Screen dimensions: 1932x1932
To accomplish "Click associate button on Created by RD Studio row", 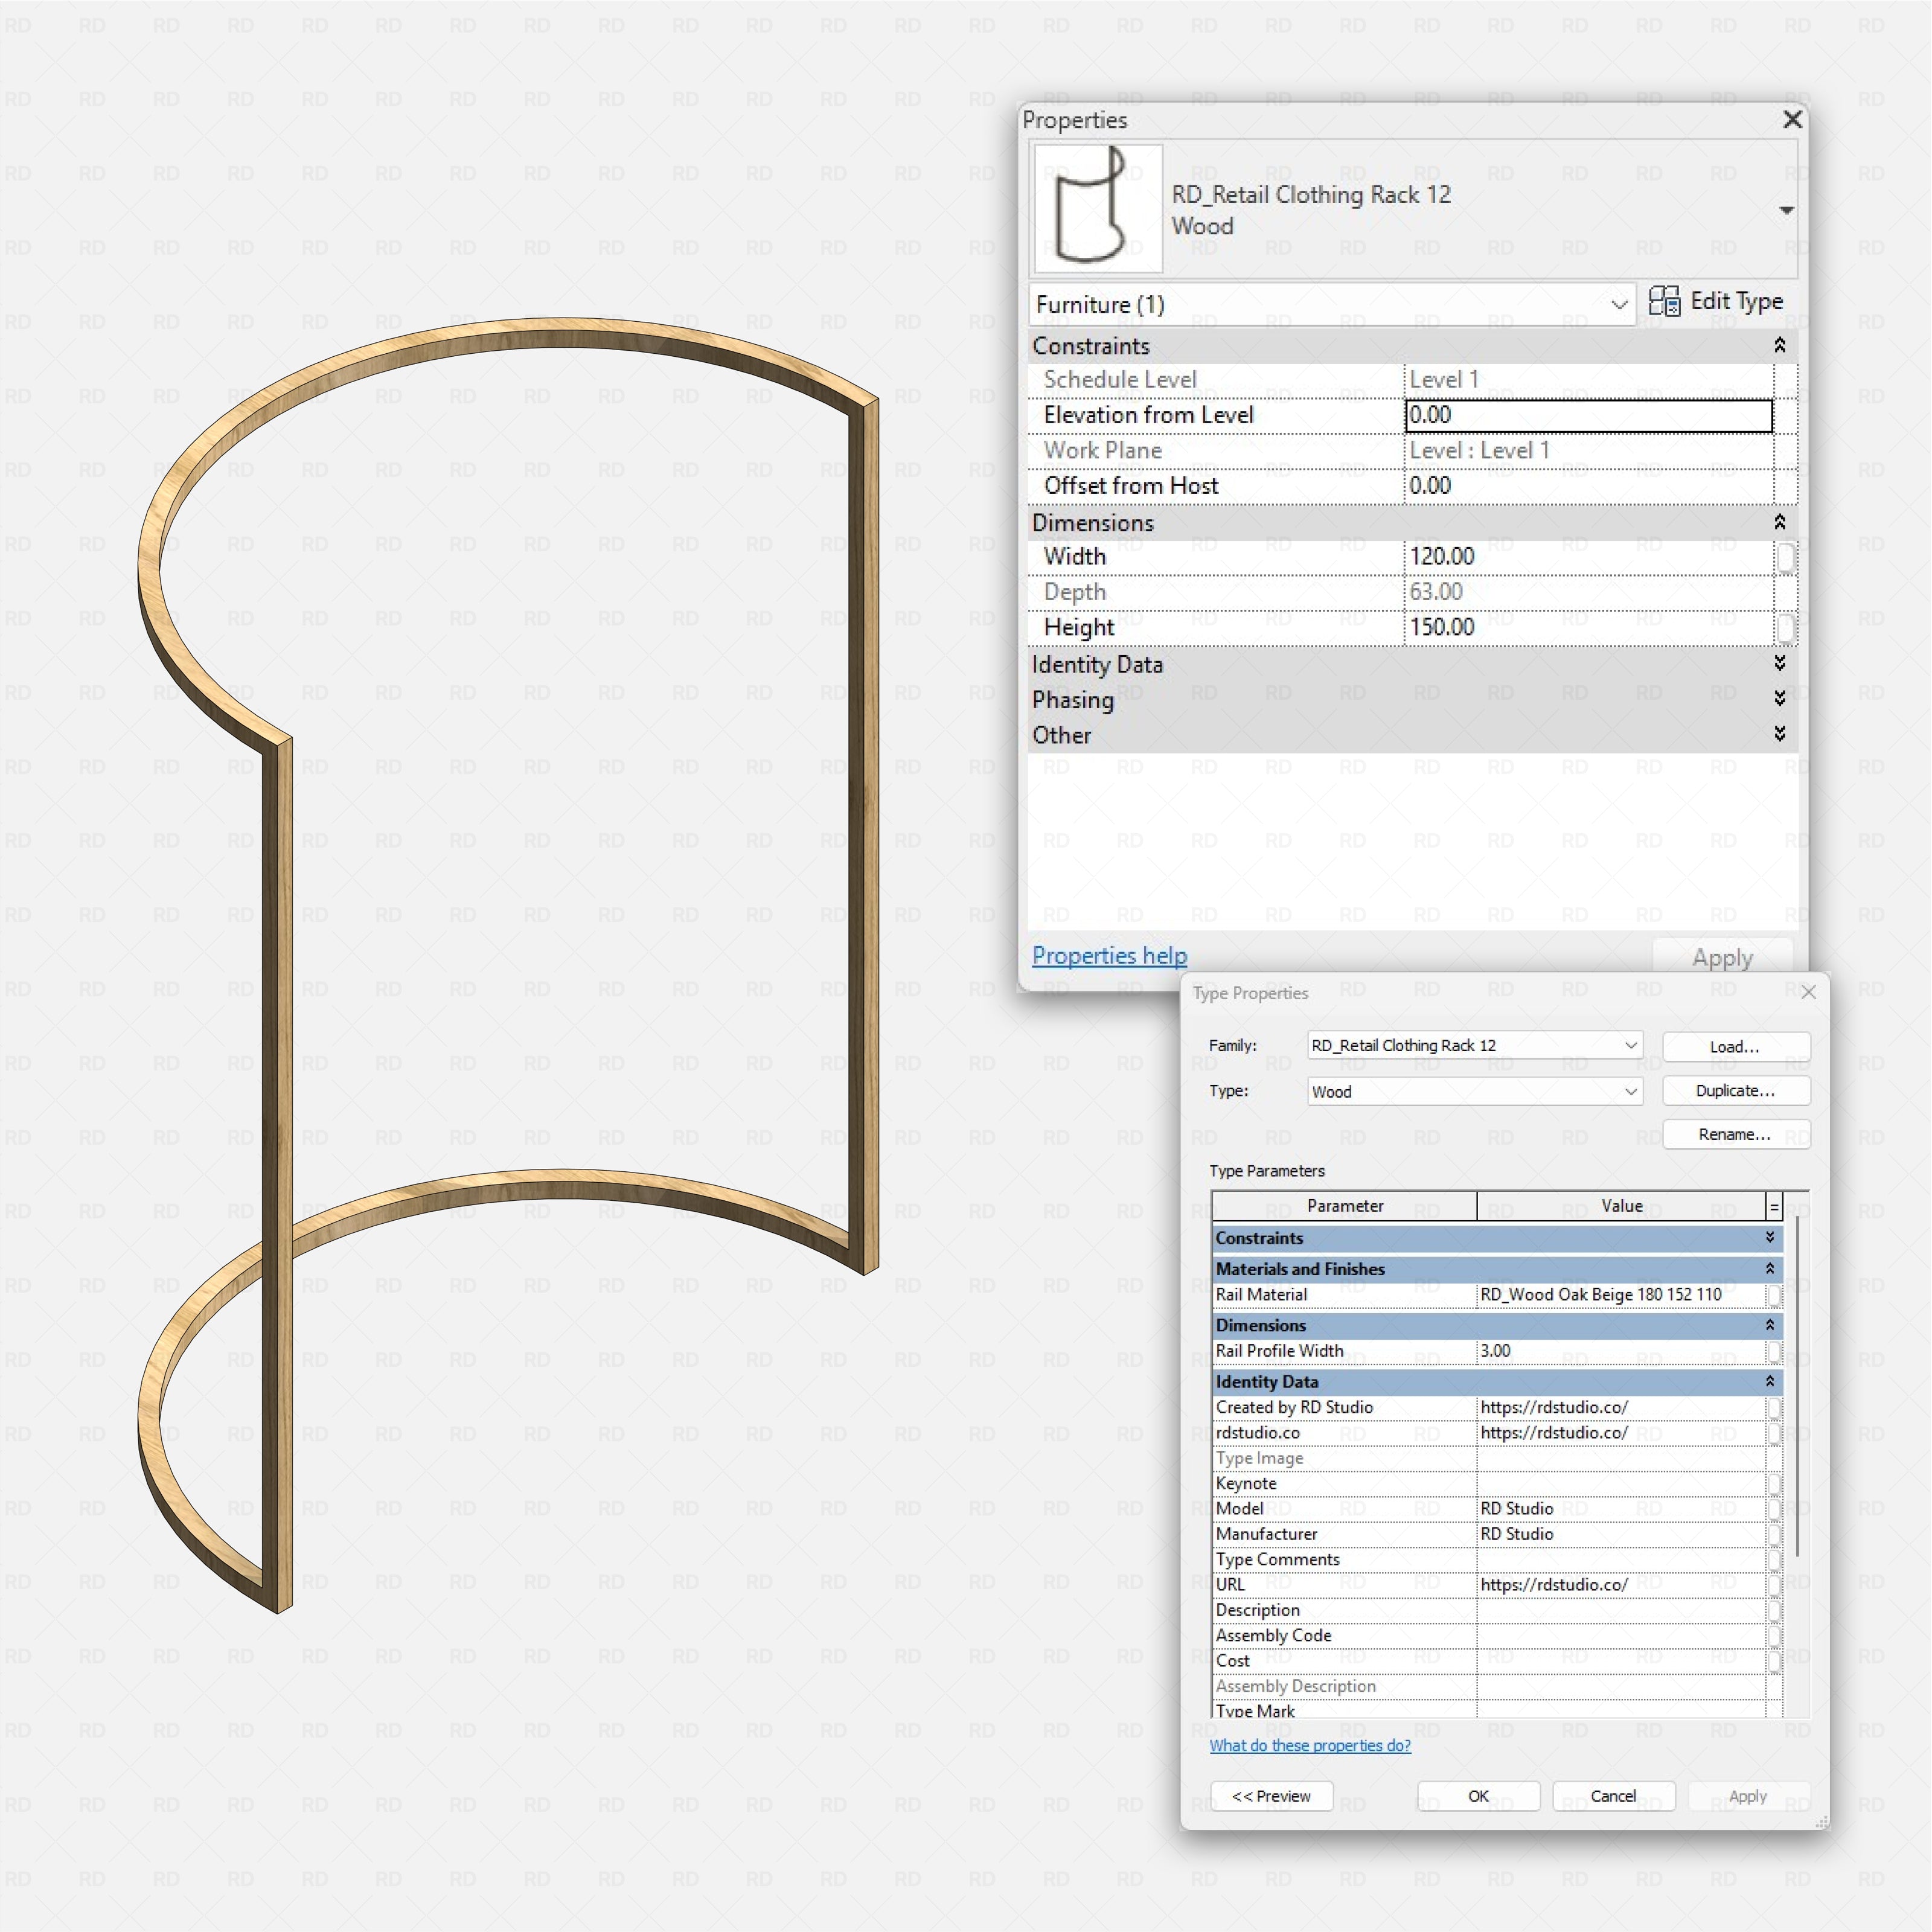I will click(1774, 1409).
